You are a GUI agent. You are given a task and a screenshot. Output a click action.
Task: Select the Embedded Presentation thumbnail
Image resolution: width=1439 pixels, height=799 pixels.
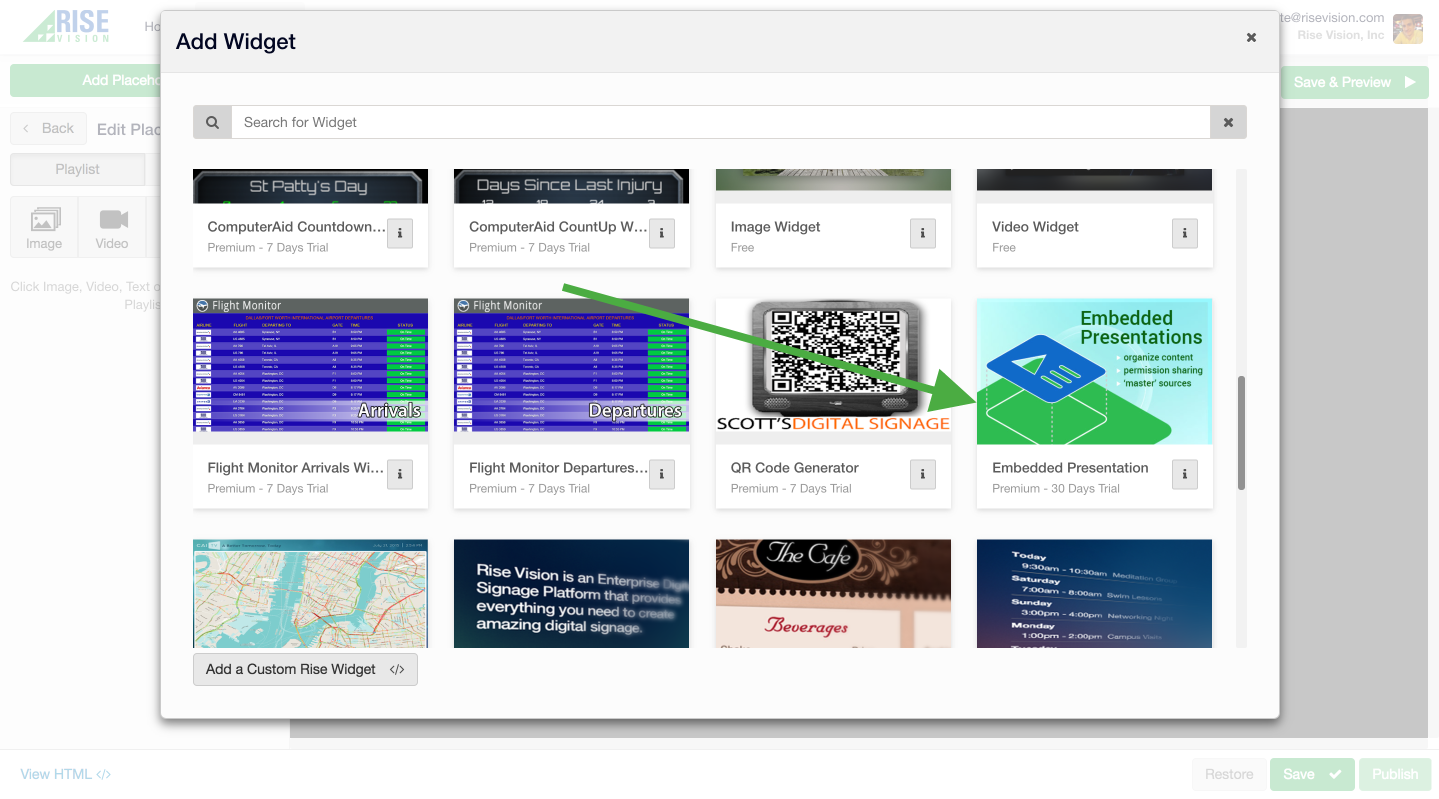[1095, 371]
